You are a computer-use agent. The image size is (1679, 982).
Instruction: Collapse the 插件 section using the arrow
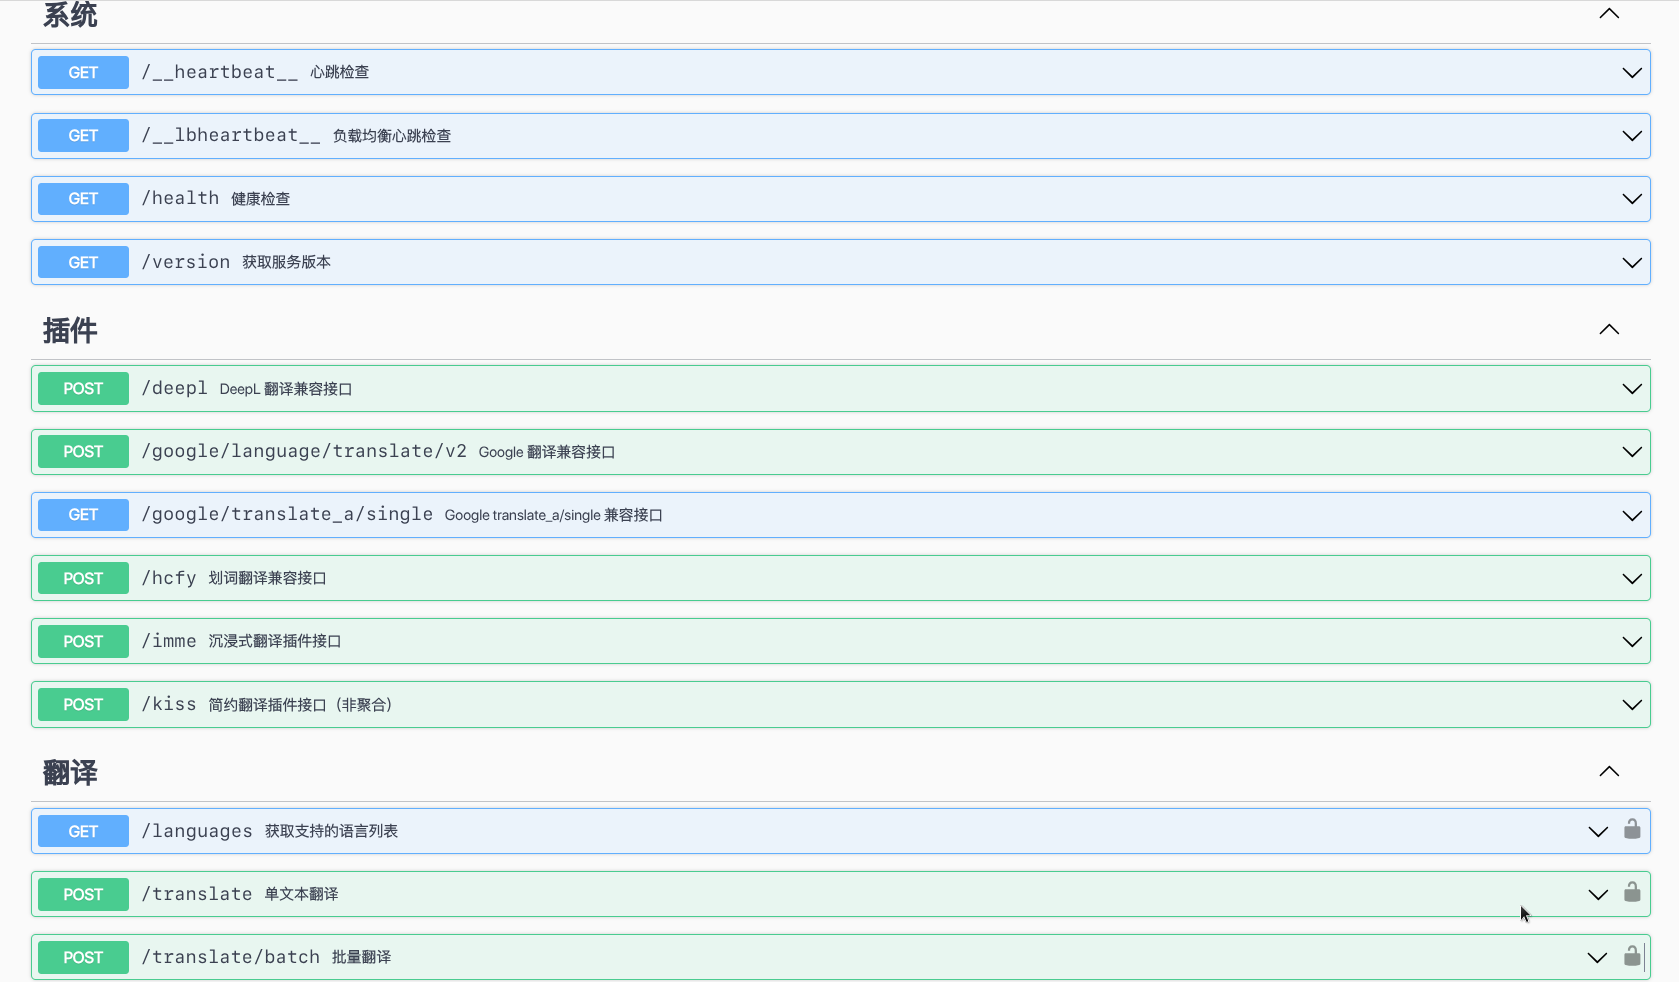(1609, 330)
